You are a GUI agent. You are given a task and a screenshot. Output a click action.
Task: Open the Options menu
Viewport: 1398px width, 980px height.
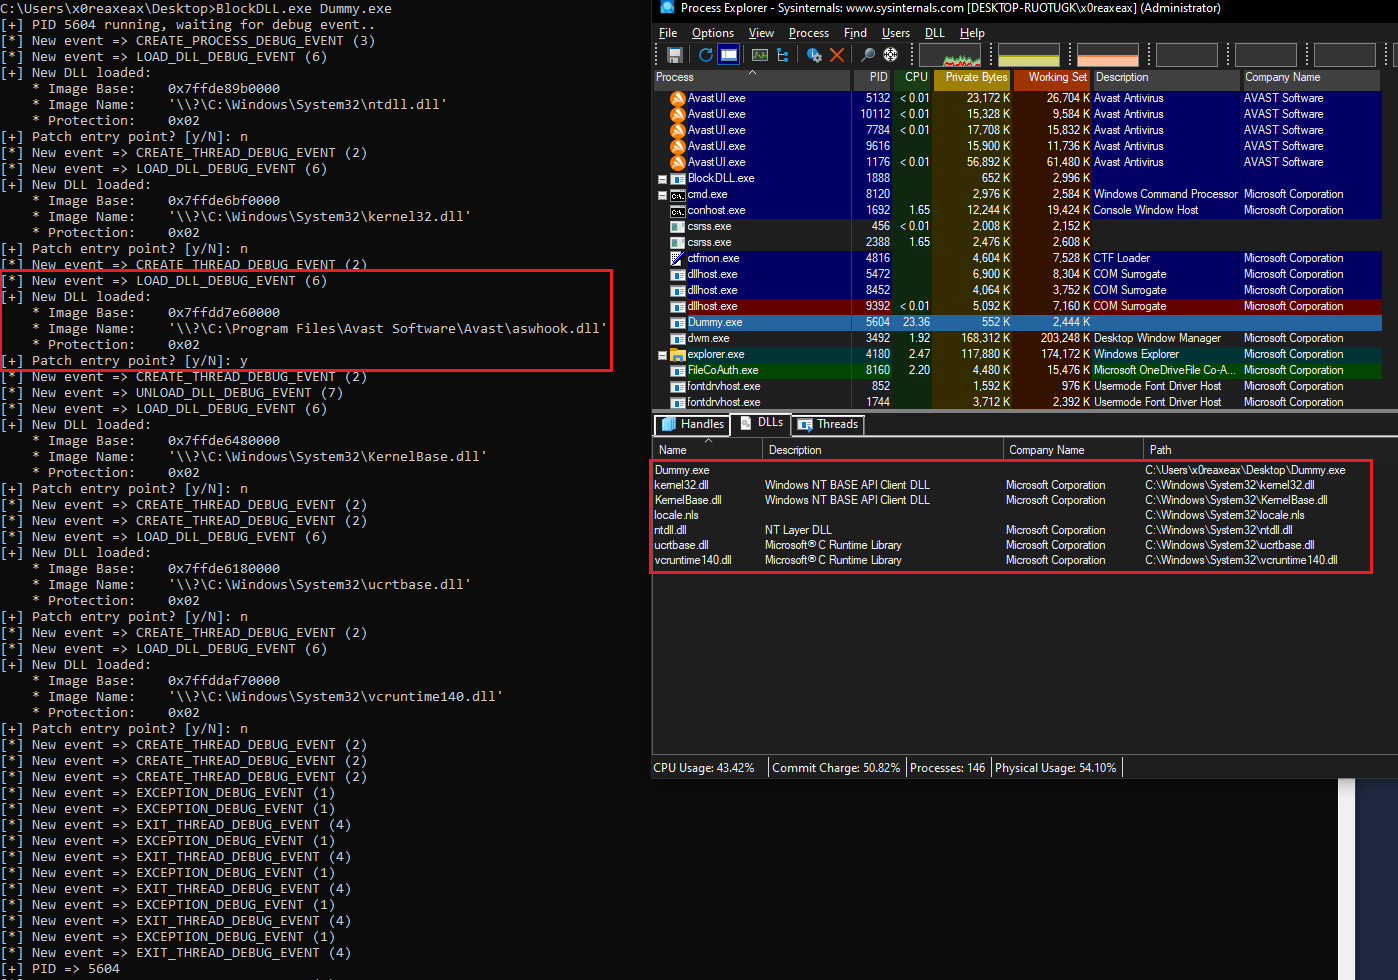tap(712, 33)
